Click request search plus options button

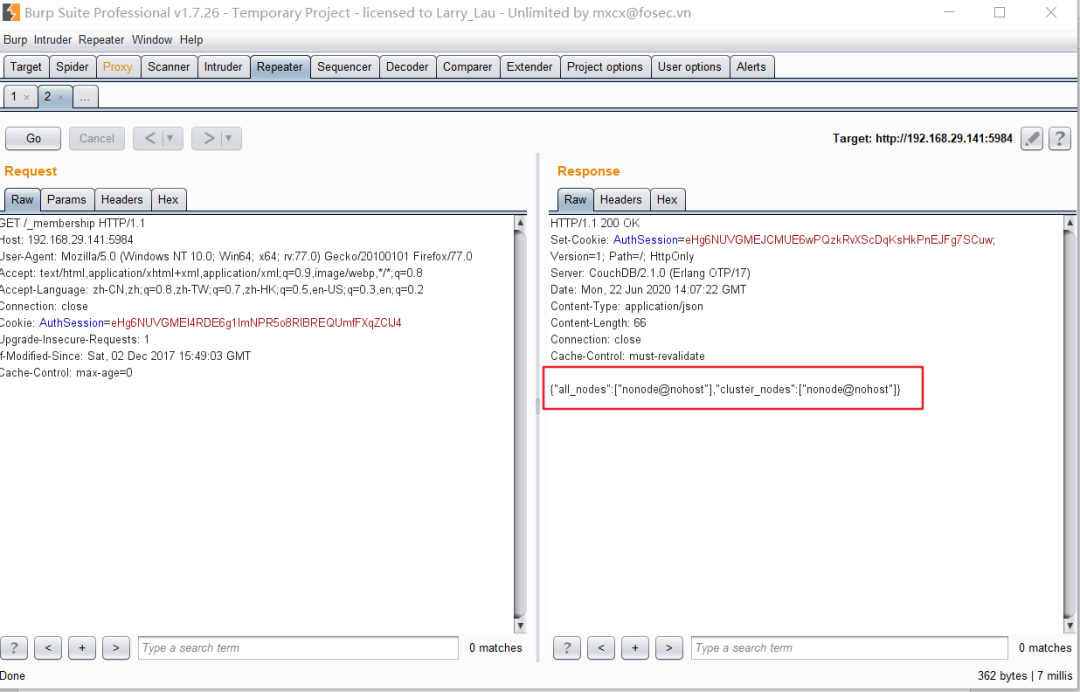[x=82, y=648]
